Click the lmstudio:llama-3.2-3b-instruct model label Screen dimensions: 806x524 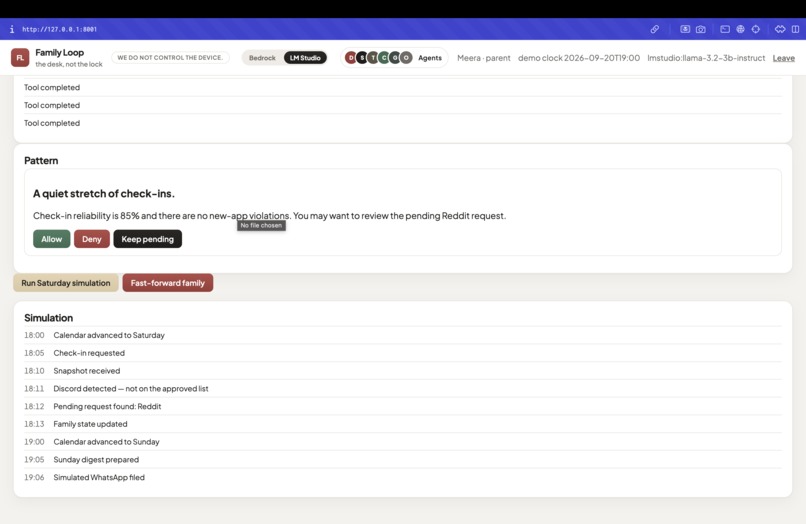pos(706,58)
